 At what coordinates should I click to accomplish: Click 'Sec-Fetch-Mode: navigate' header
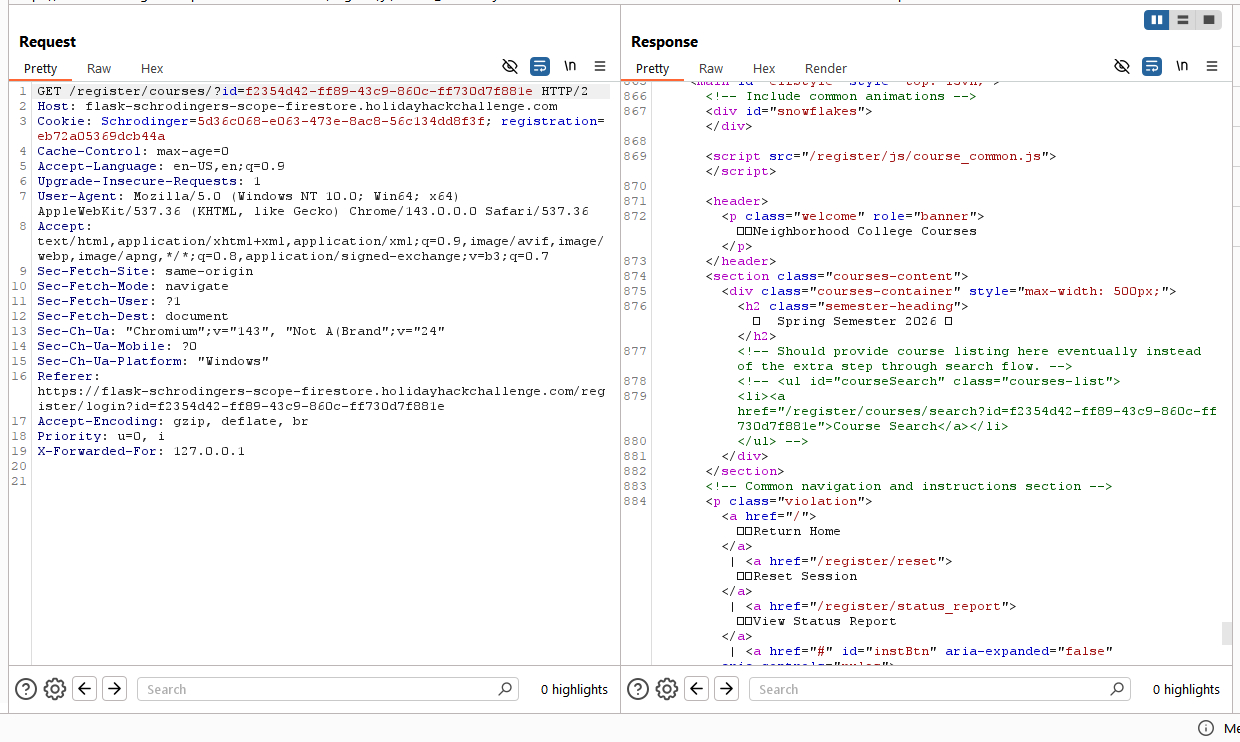click(133, 286)
